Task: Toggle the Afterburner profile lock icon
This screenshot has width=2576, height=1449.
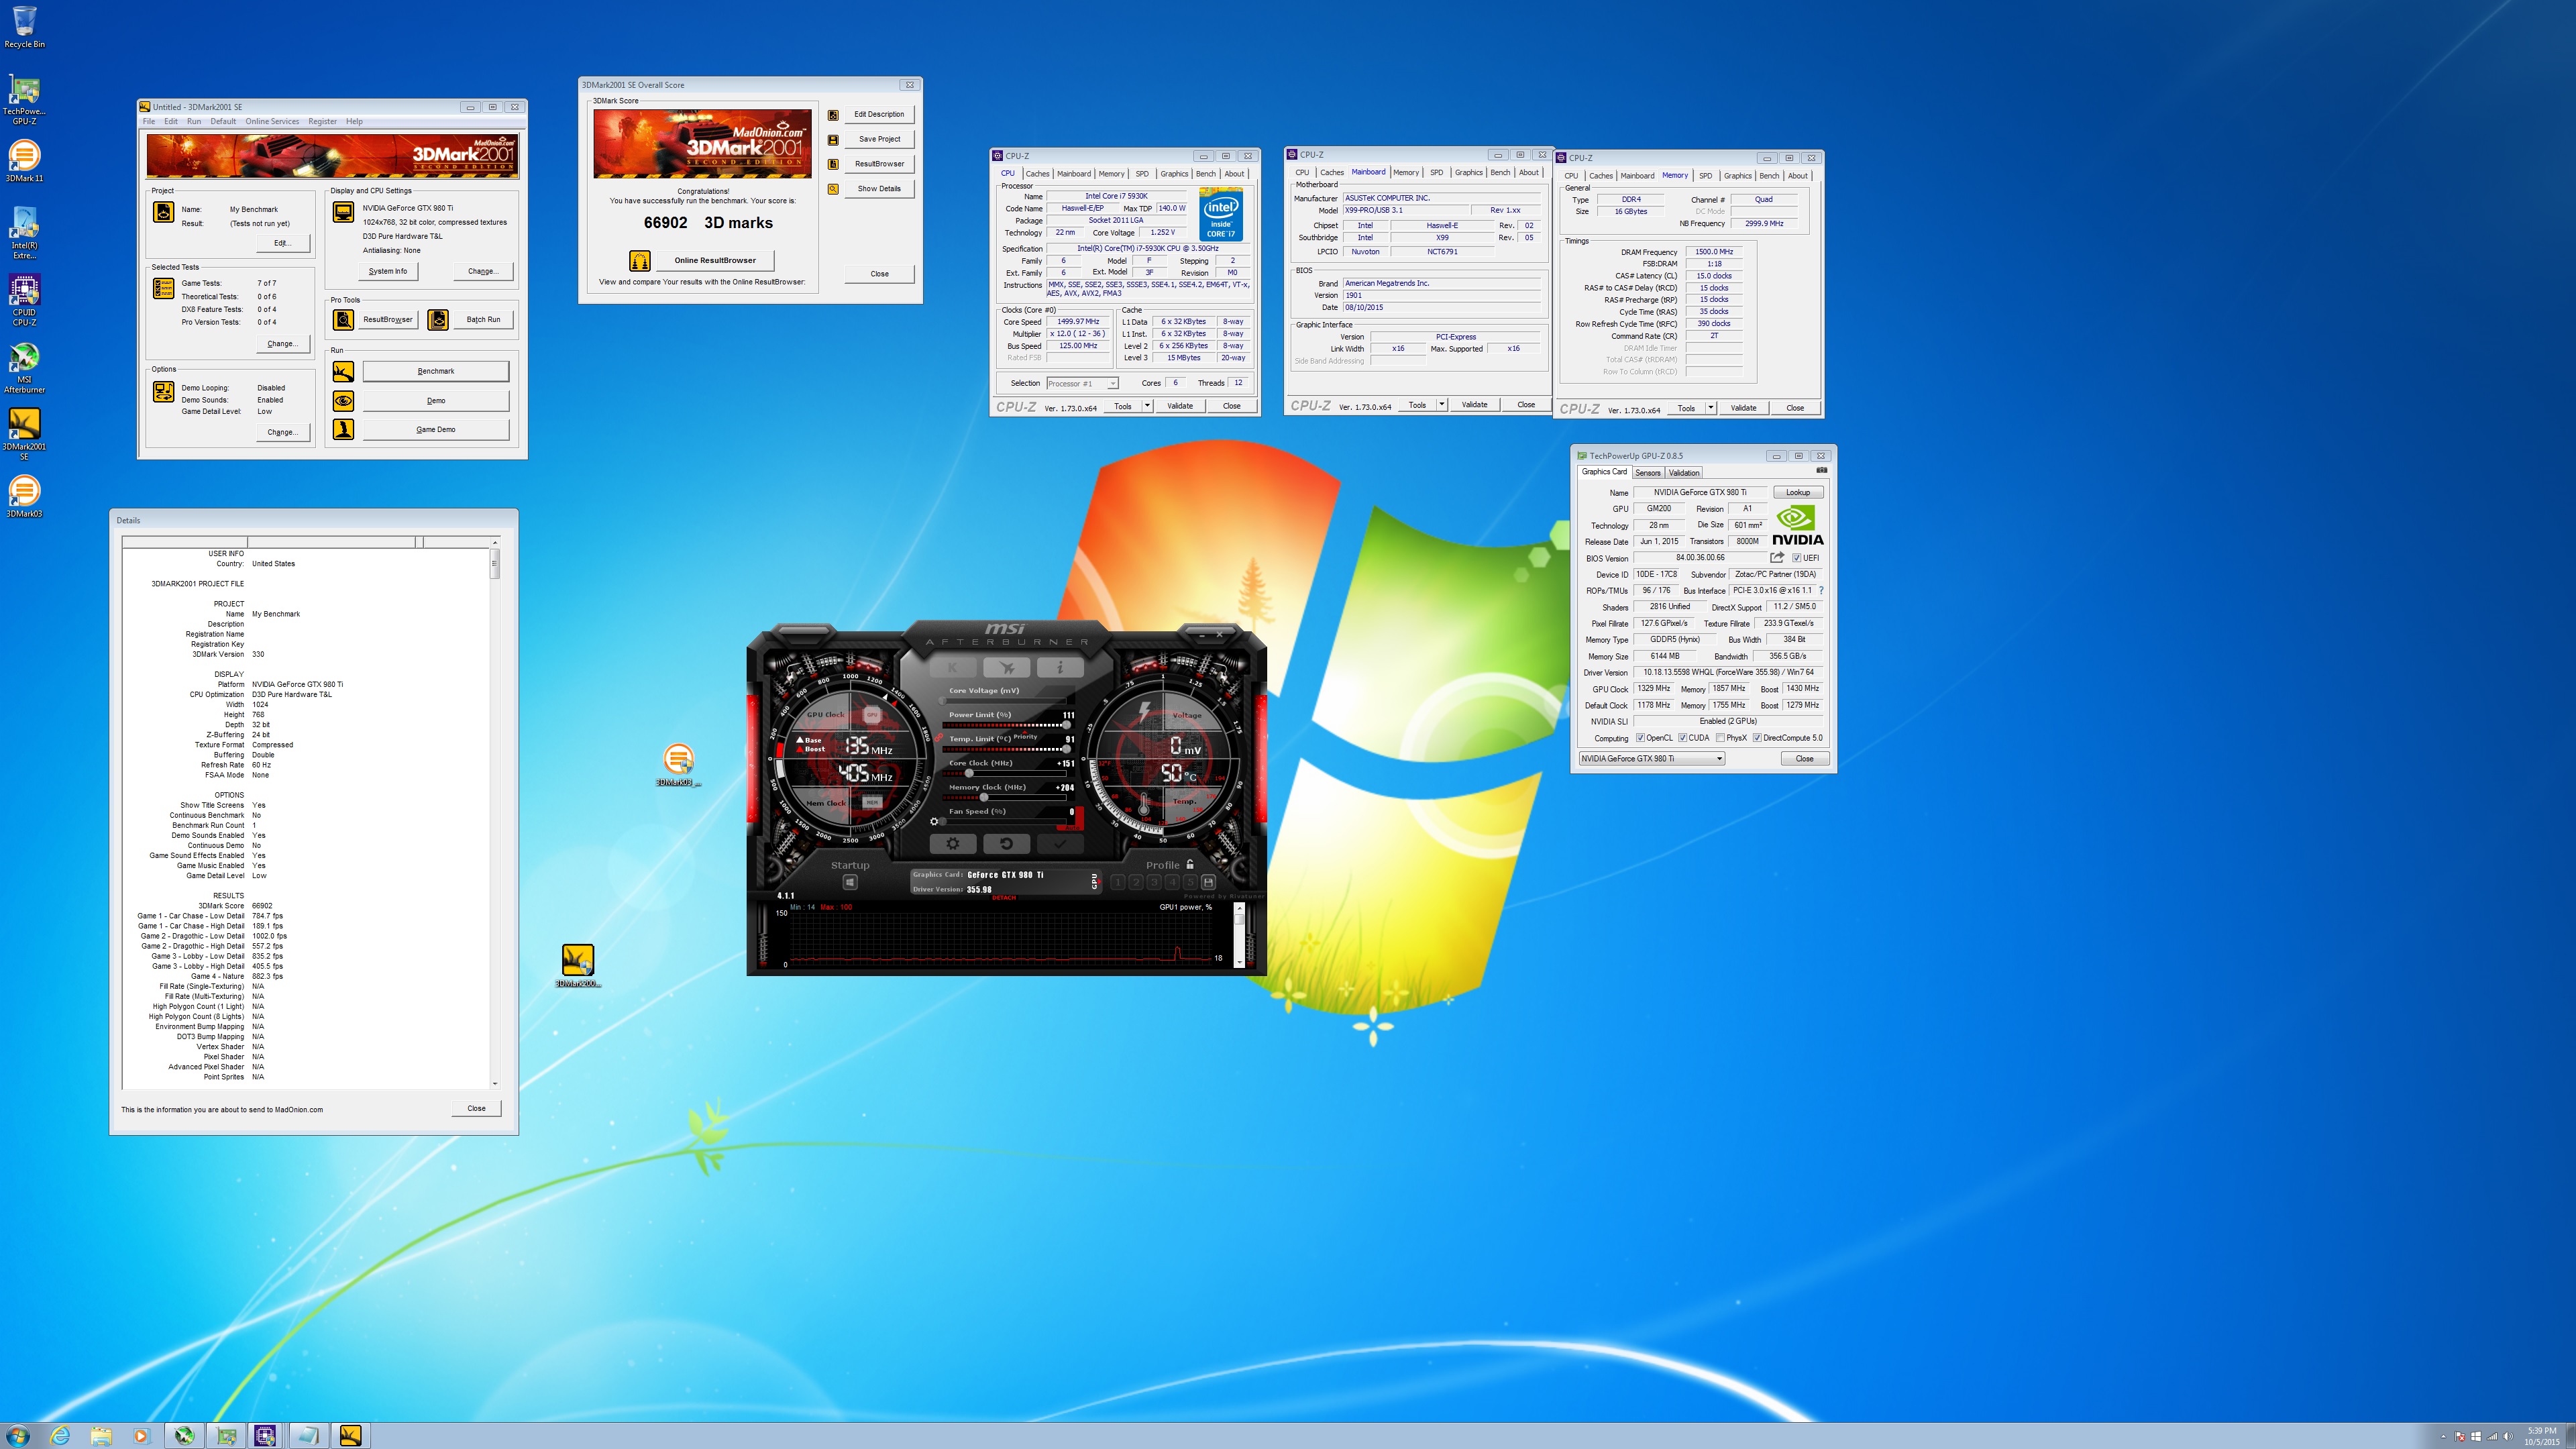Action: (1190, 864)
